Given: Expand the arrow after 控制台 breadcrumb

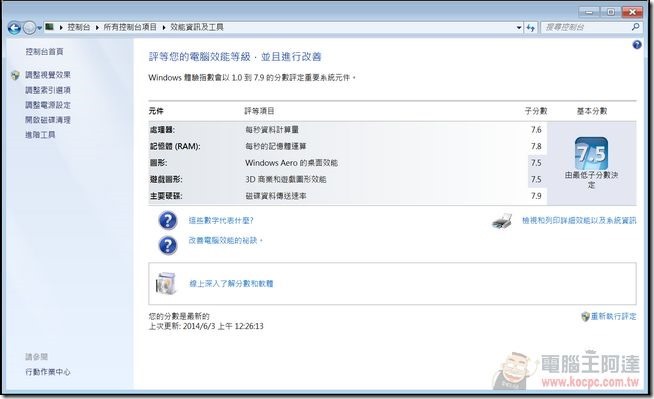Looking at the screenshot, I should pos(97,28).
